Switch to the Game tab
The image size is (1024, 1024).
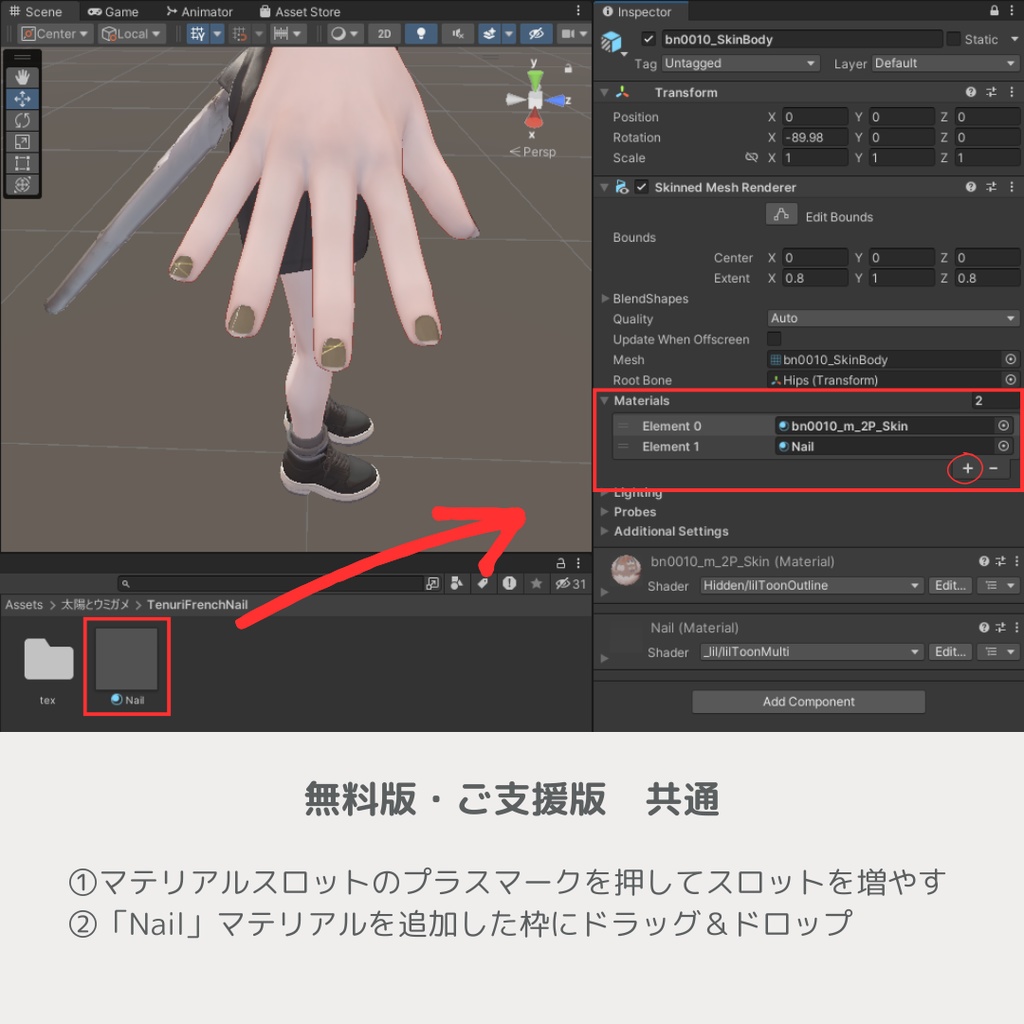point(112,12)
